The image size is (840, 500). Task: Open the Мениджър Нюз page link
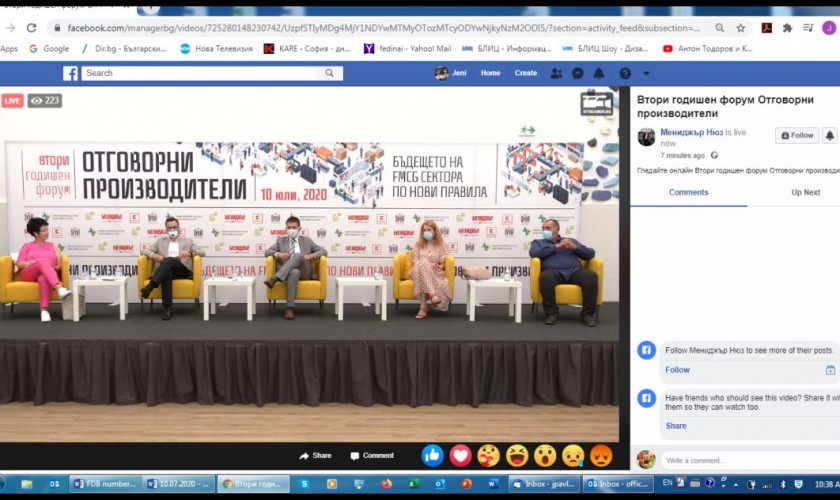[692, 132]
